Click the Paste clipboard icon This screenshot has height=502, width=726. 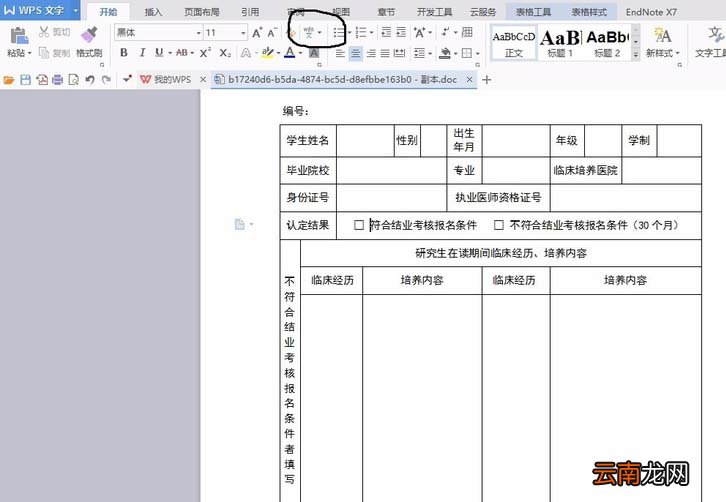(x=19, y=35)
